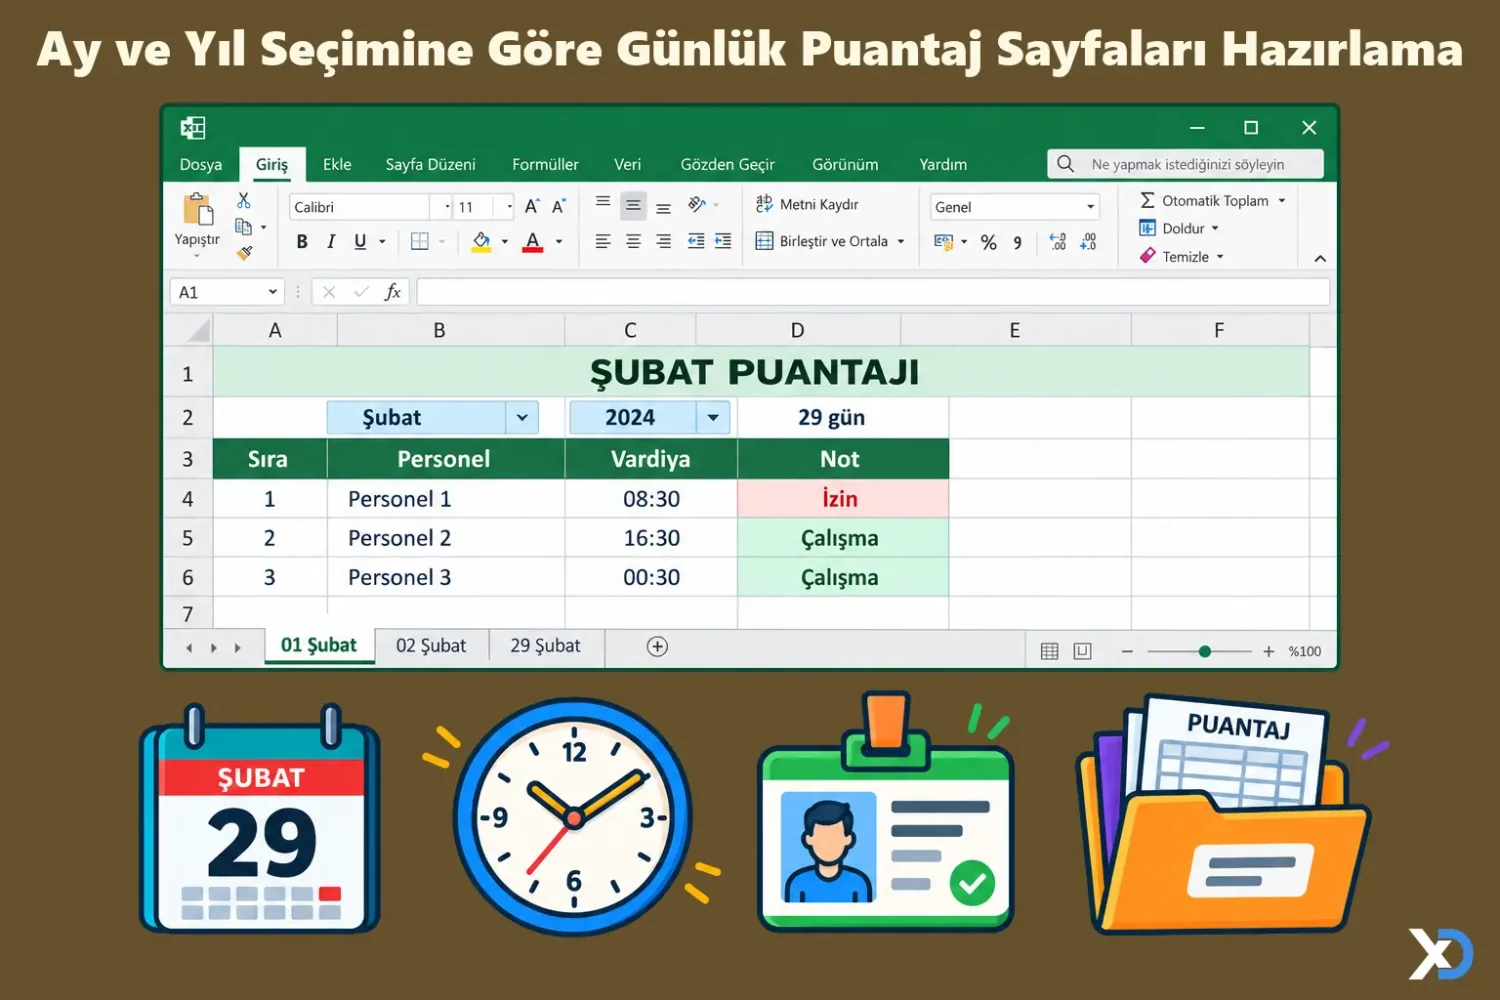
Task: Click the decrease decimal icon
Action: (1088, 241)
